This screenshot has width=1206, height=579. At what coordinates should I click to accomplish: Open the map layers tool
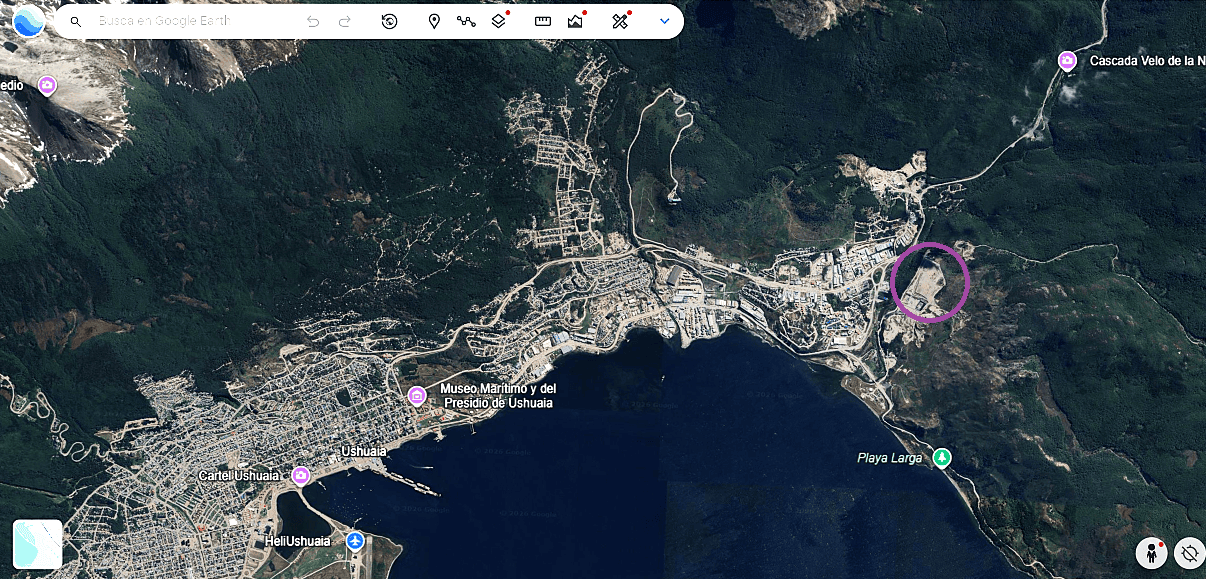pyautogui.click(x=499, y=21)
